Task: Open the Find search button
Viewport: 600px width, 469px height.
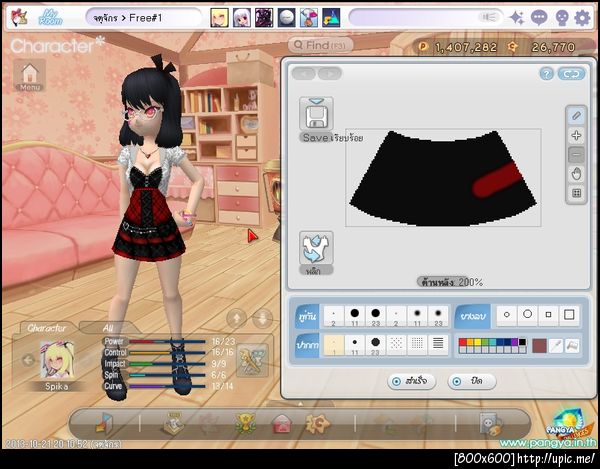Action: point(320,46)
